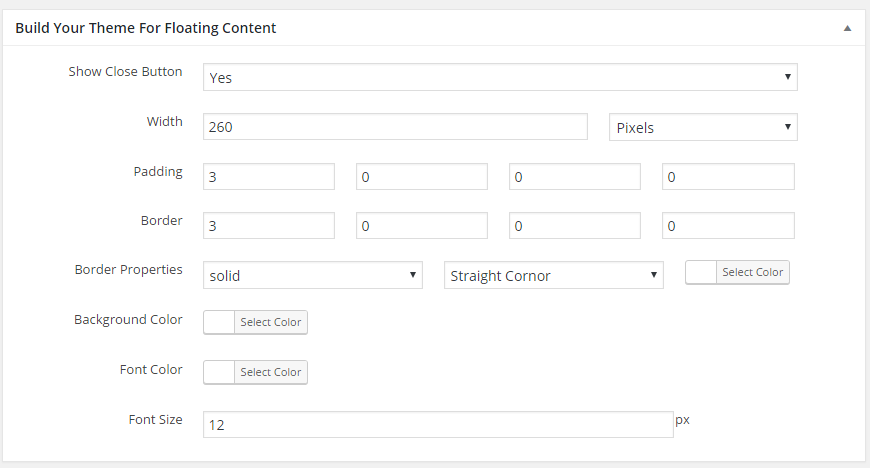
Task: Open the Show Close Button dropdown
Action: (x=500, y=77)
